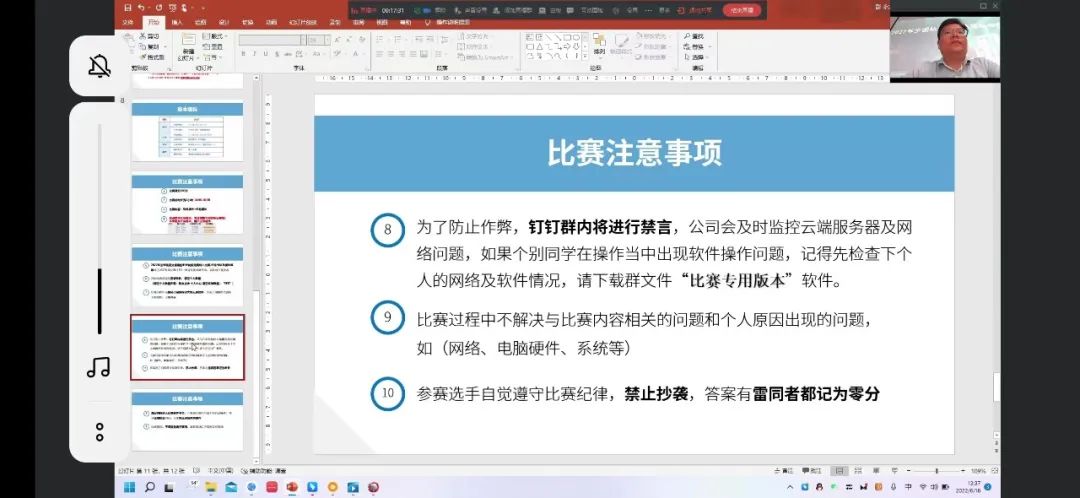
Task: Switch to Normal view in status bar
Action: [x=840, y=470]
